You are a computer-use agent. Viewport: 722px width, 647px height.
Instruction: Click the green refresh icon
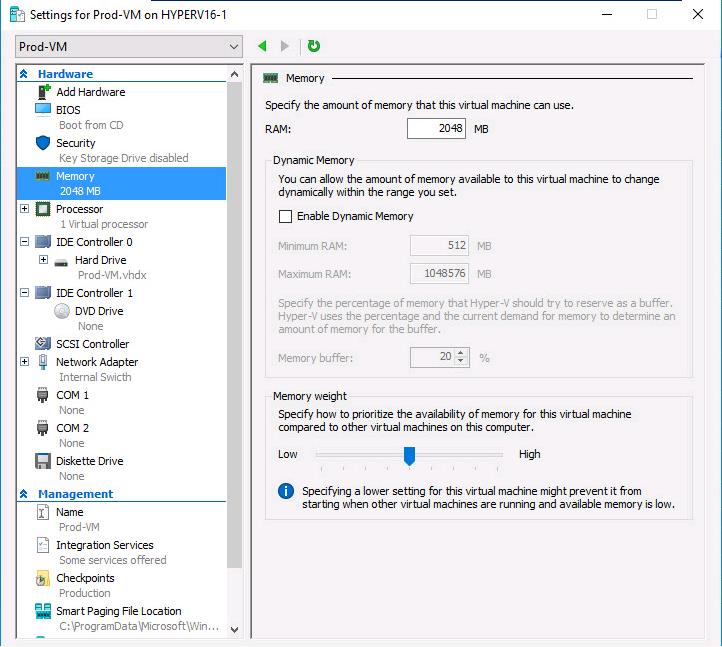tap(314, 46)
